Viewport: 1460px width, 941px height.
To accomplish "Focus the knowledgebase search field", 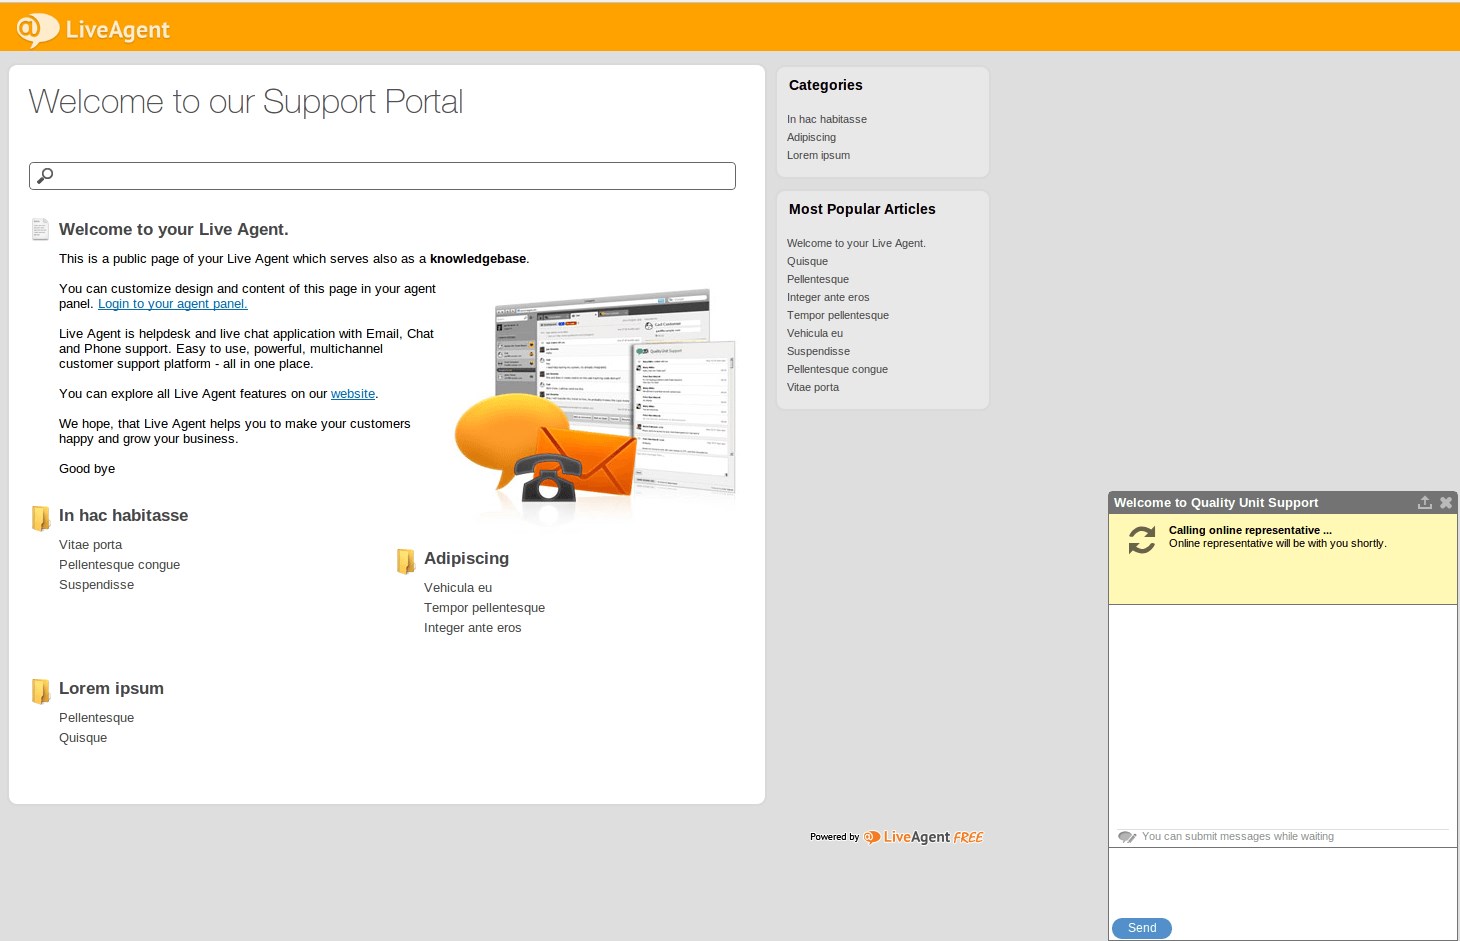I will point(382,176).
